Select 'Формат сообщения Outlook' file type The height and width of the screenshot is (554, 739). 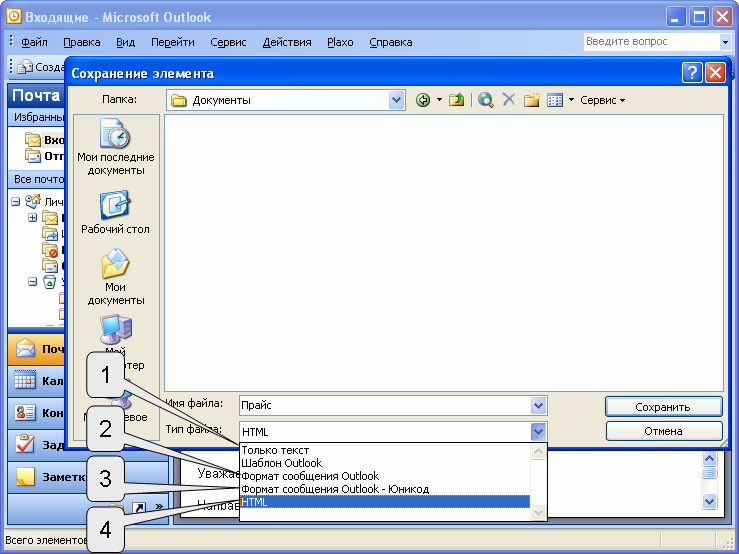point(385,476)
